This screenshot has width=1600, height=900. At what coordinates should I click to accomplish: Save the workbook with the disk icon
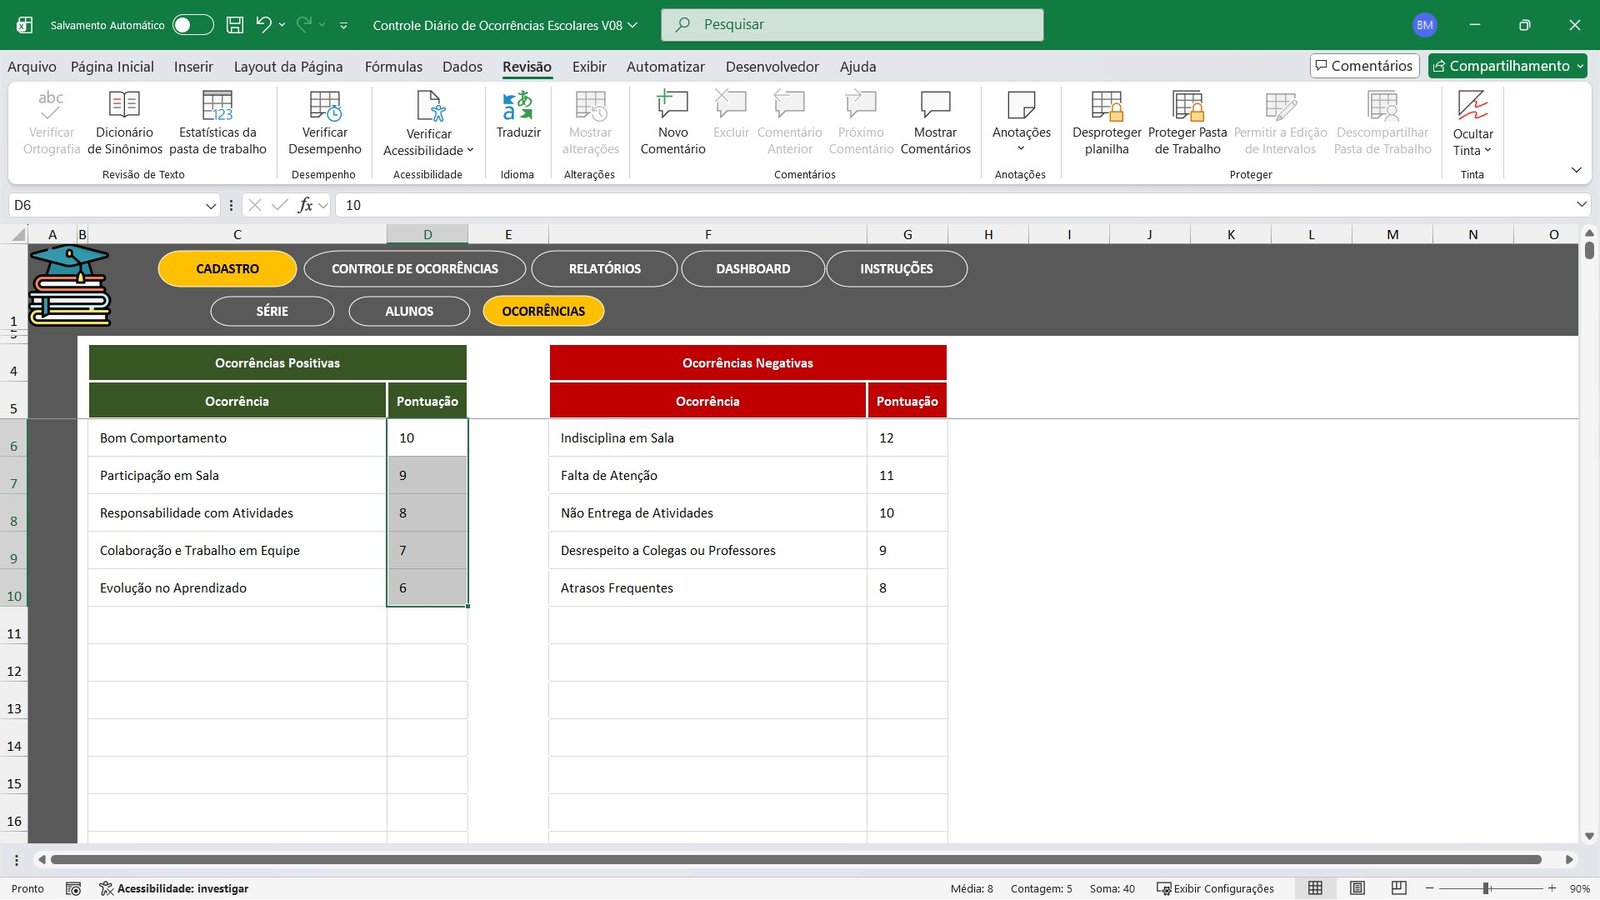pyautogui.click(x=235, y=25)
